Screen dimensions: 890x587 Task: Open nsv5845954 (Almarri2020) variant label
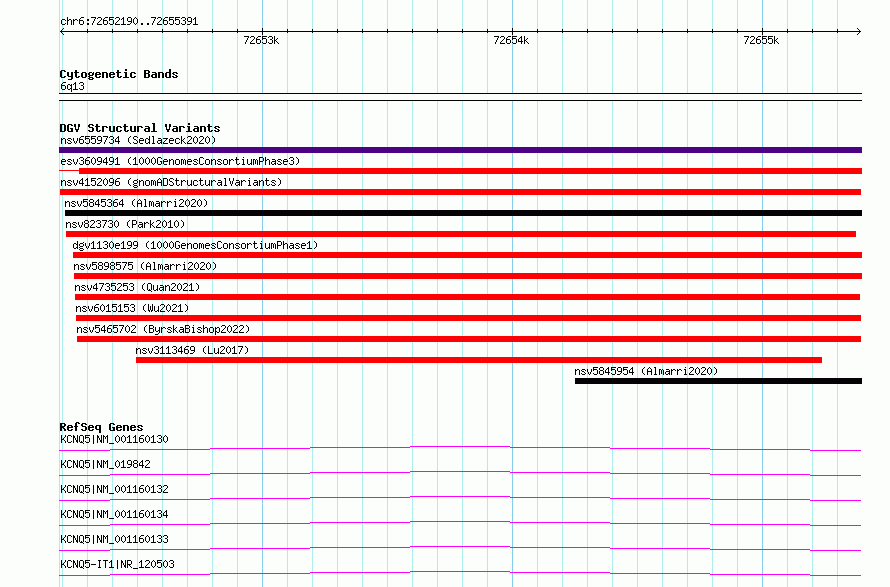(x=646, y=371)
